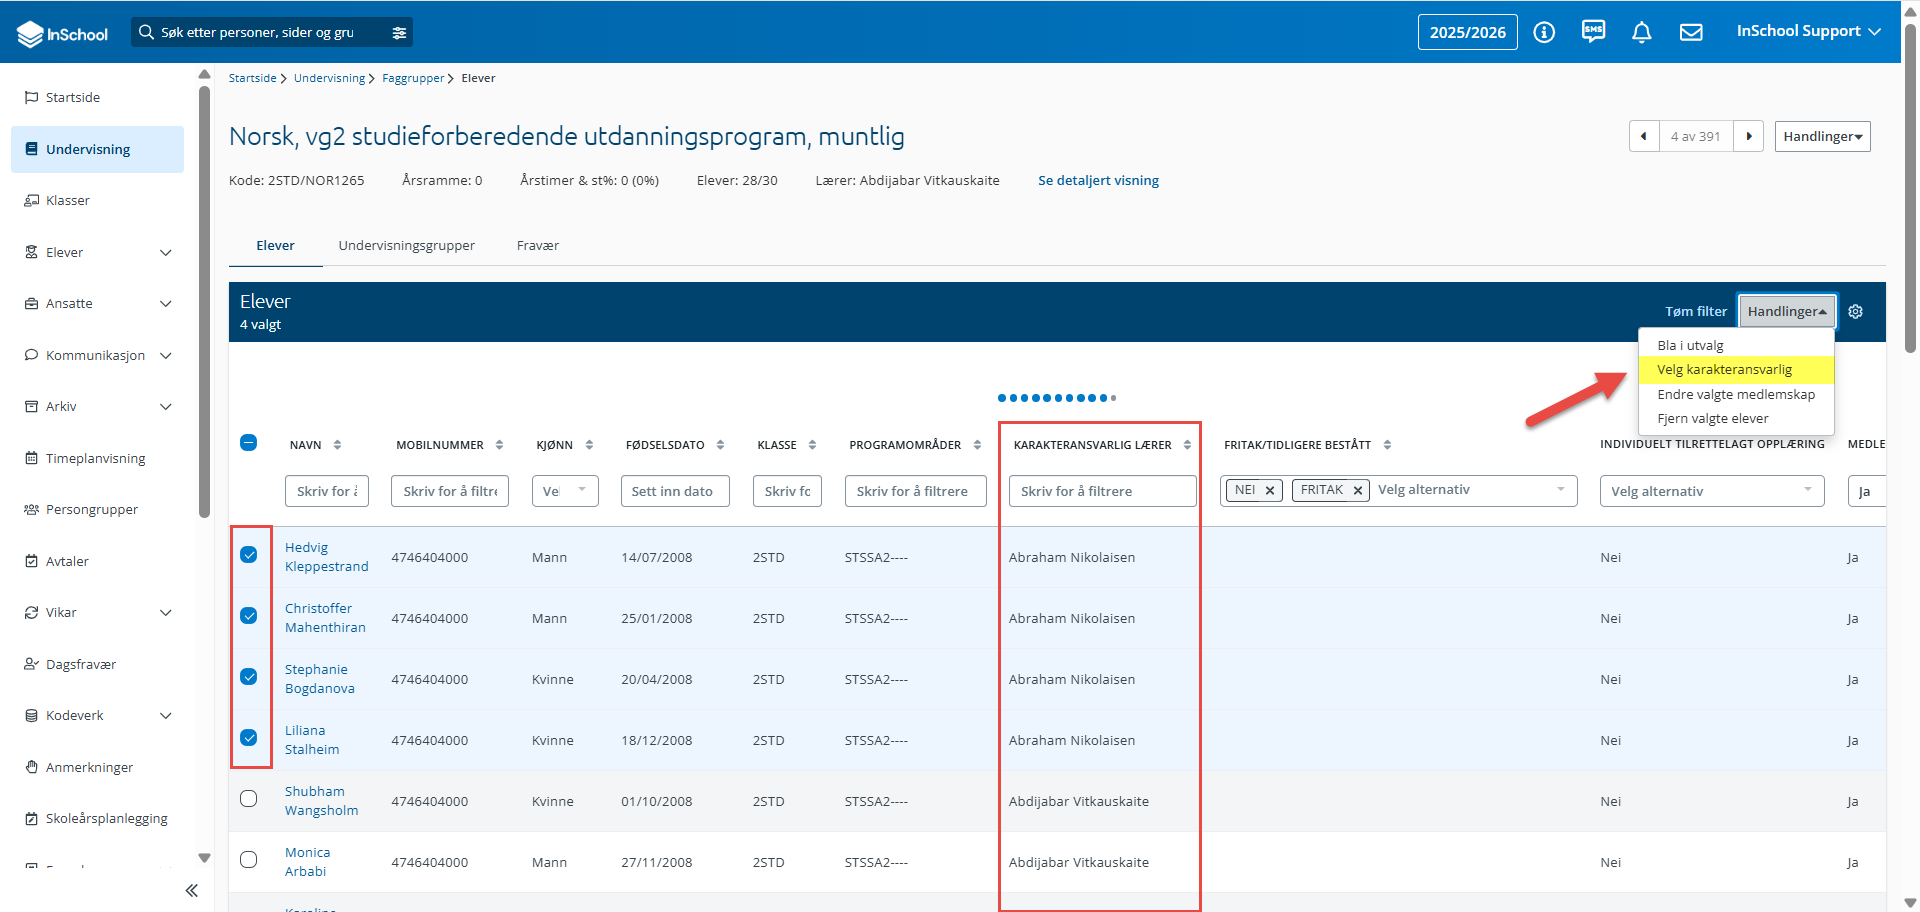
Task: Sort by Fødselsdato column
Action: [720, 445]
